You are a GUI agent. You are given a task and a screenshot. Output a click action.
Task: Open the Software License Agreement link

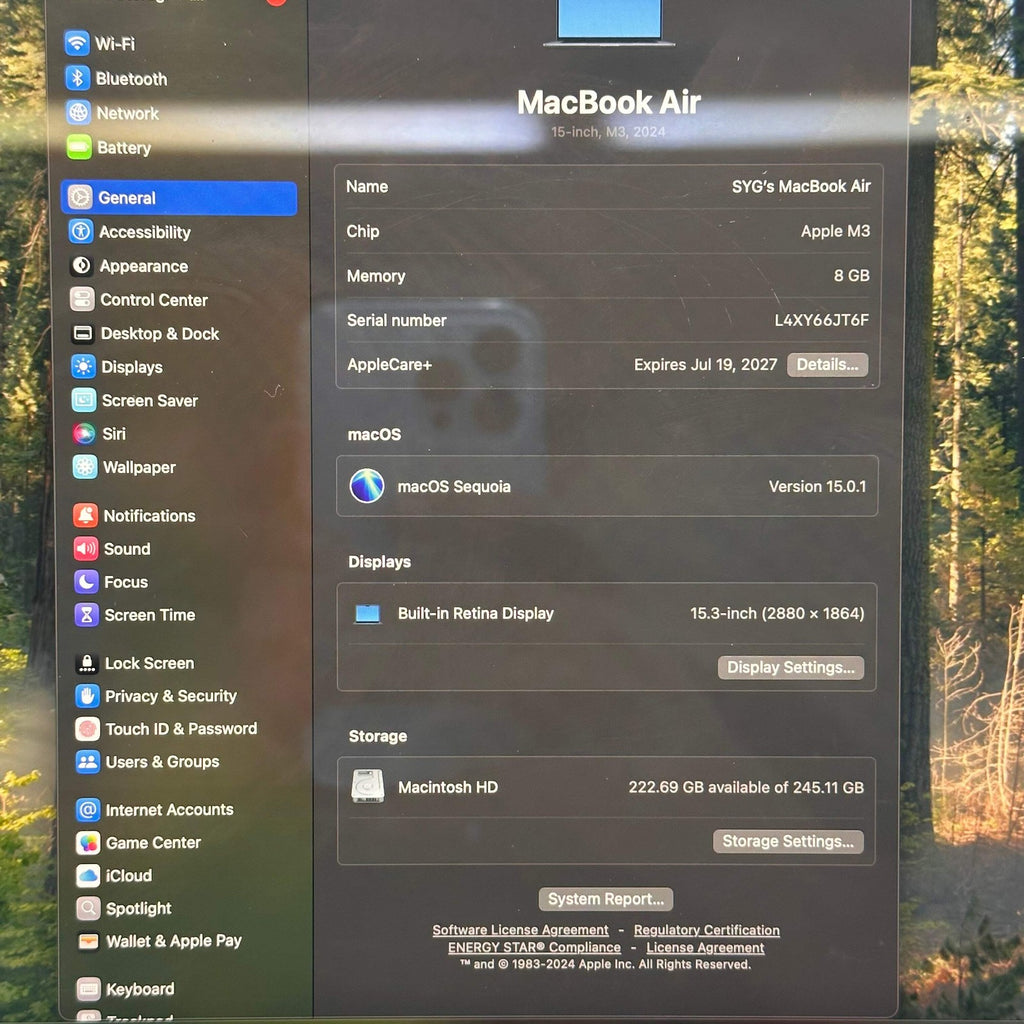pos(520,930)
